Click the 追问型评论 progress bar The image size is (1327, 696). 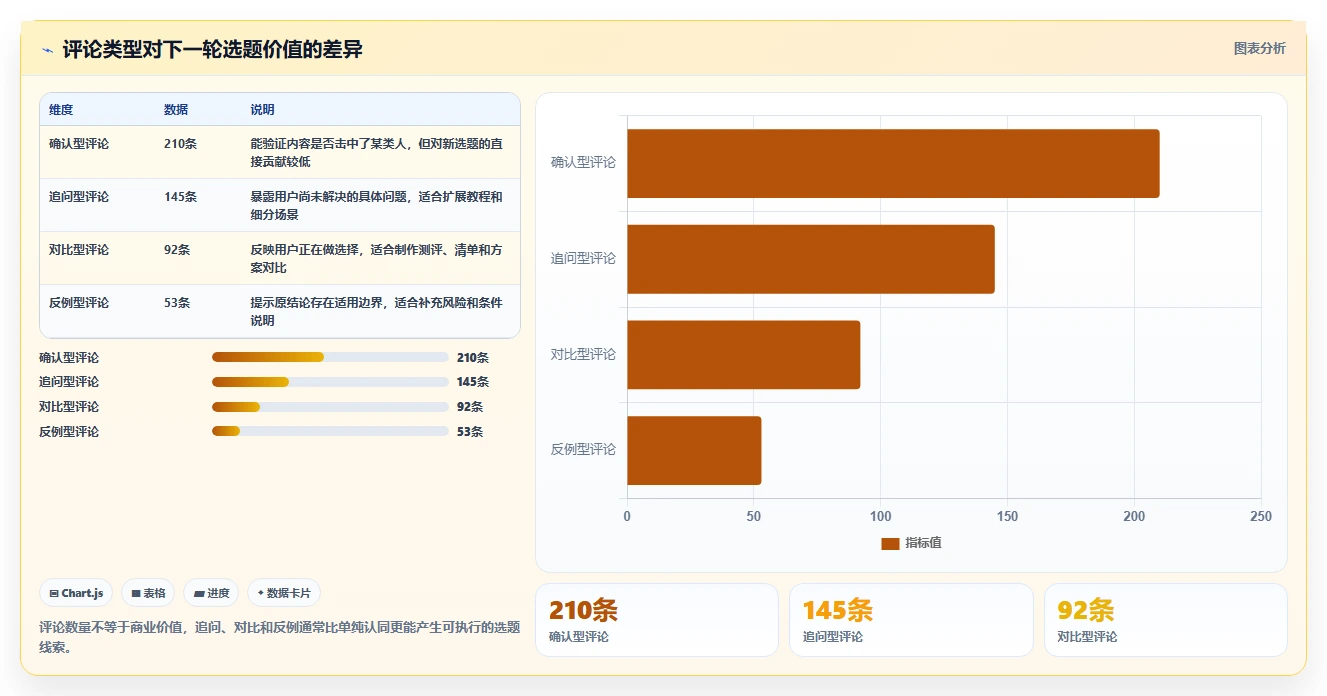(x=330, y=382)
